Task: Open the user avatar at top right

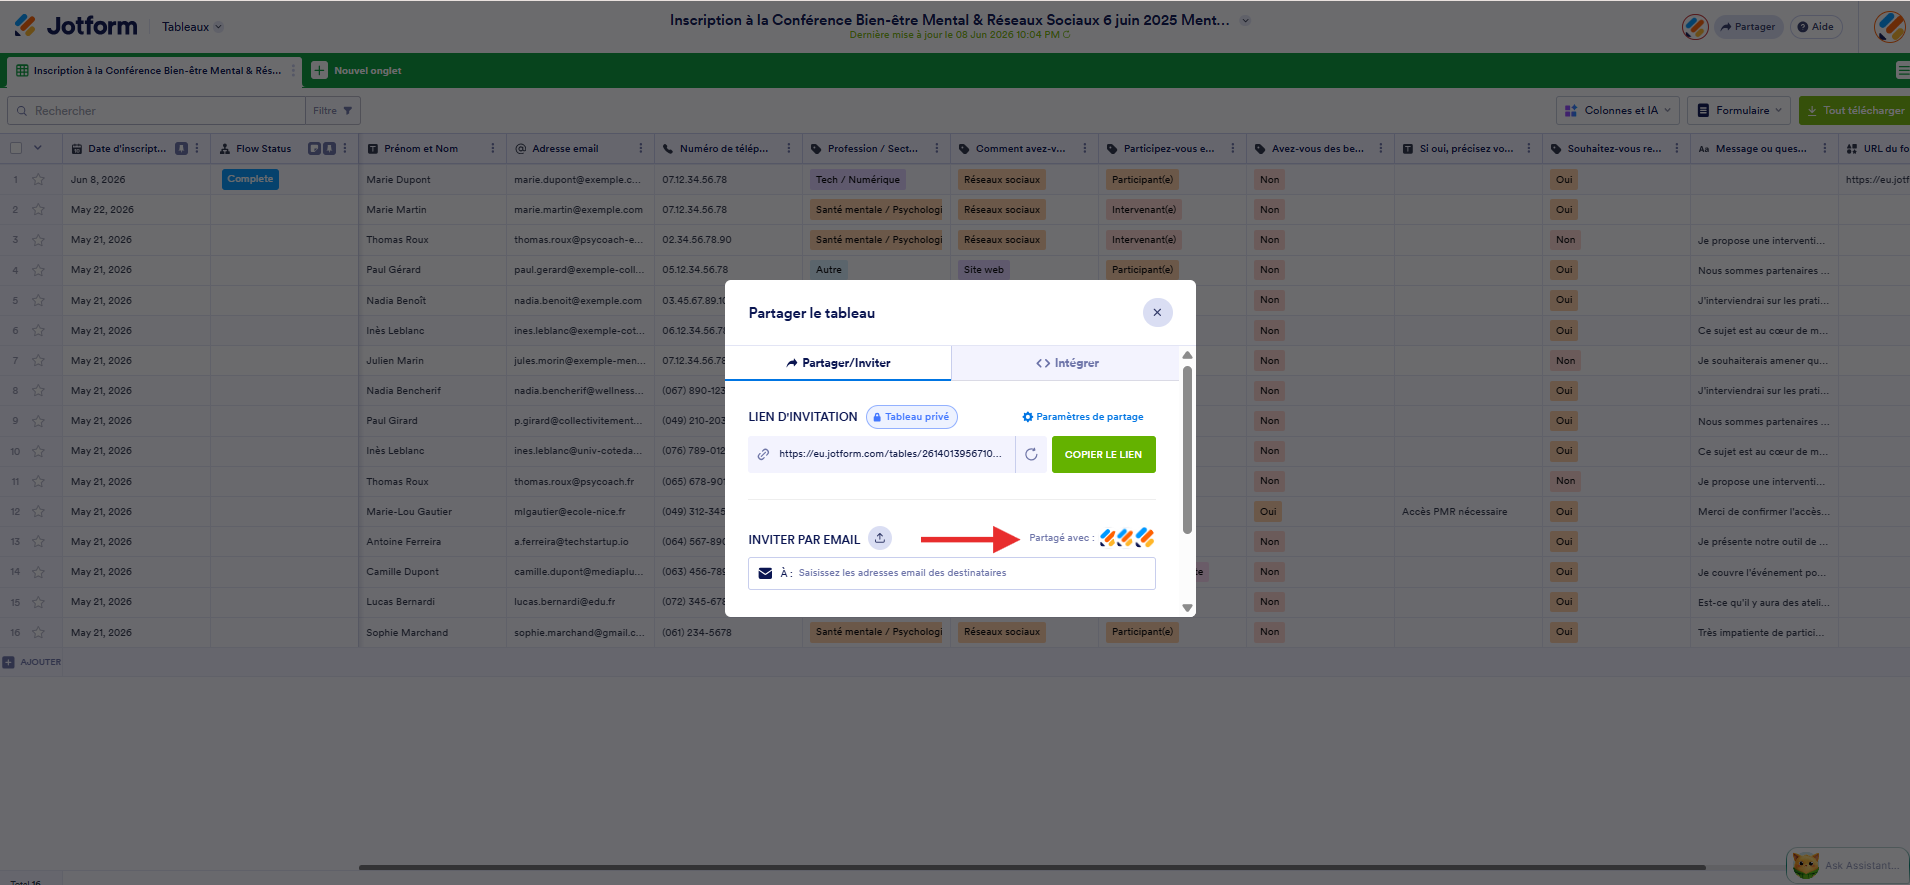Action: (x=1889, y=27)
